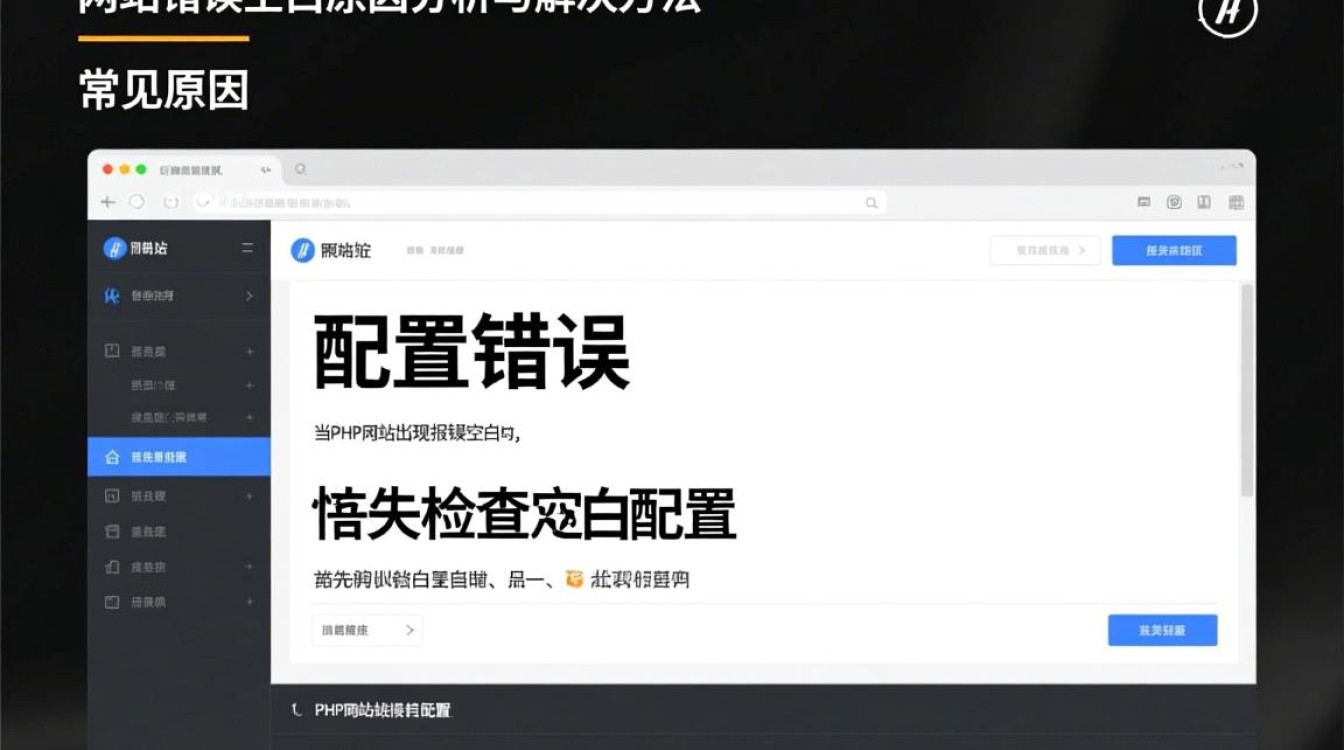Click icon of sidebar row directly below highlighted row
Image resolution: width=1344 pixels, height=750 pixels.
click(x=112, y=496)
